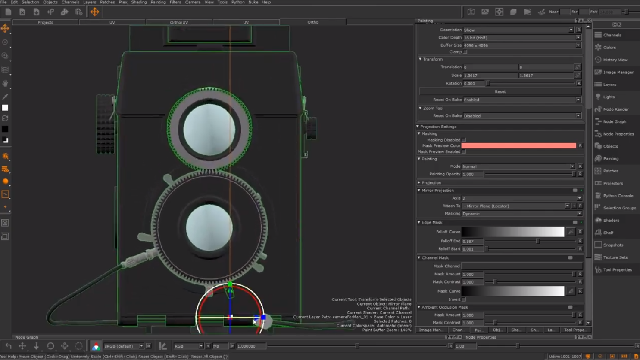Collapse the Projection Settings section
The image size is (640, 360).
coord(418,127)
